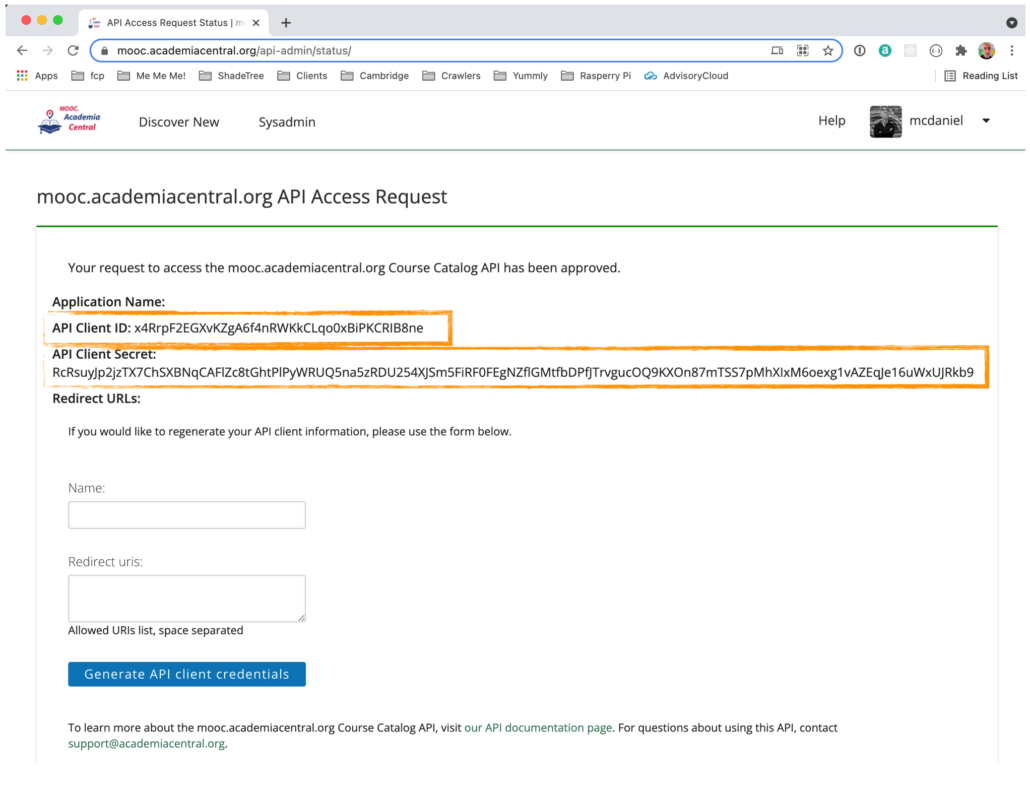This screenshot has width=1030, height=788.
Task: Open the Rasperry Pi bookmarks folder
Action: pos(596,76)
